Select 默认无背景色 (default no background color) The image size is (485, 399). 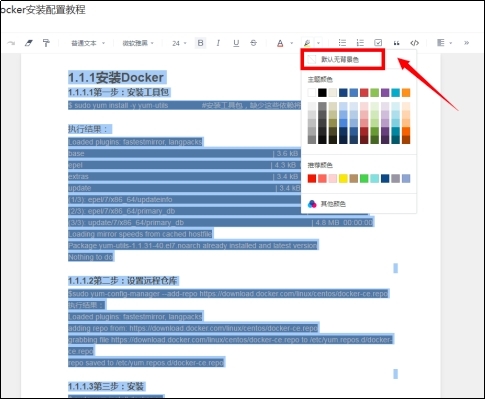tap(343, 59)
